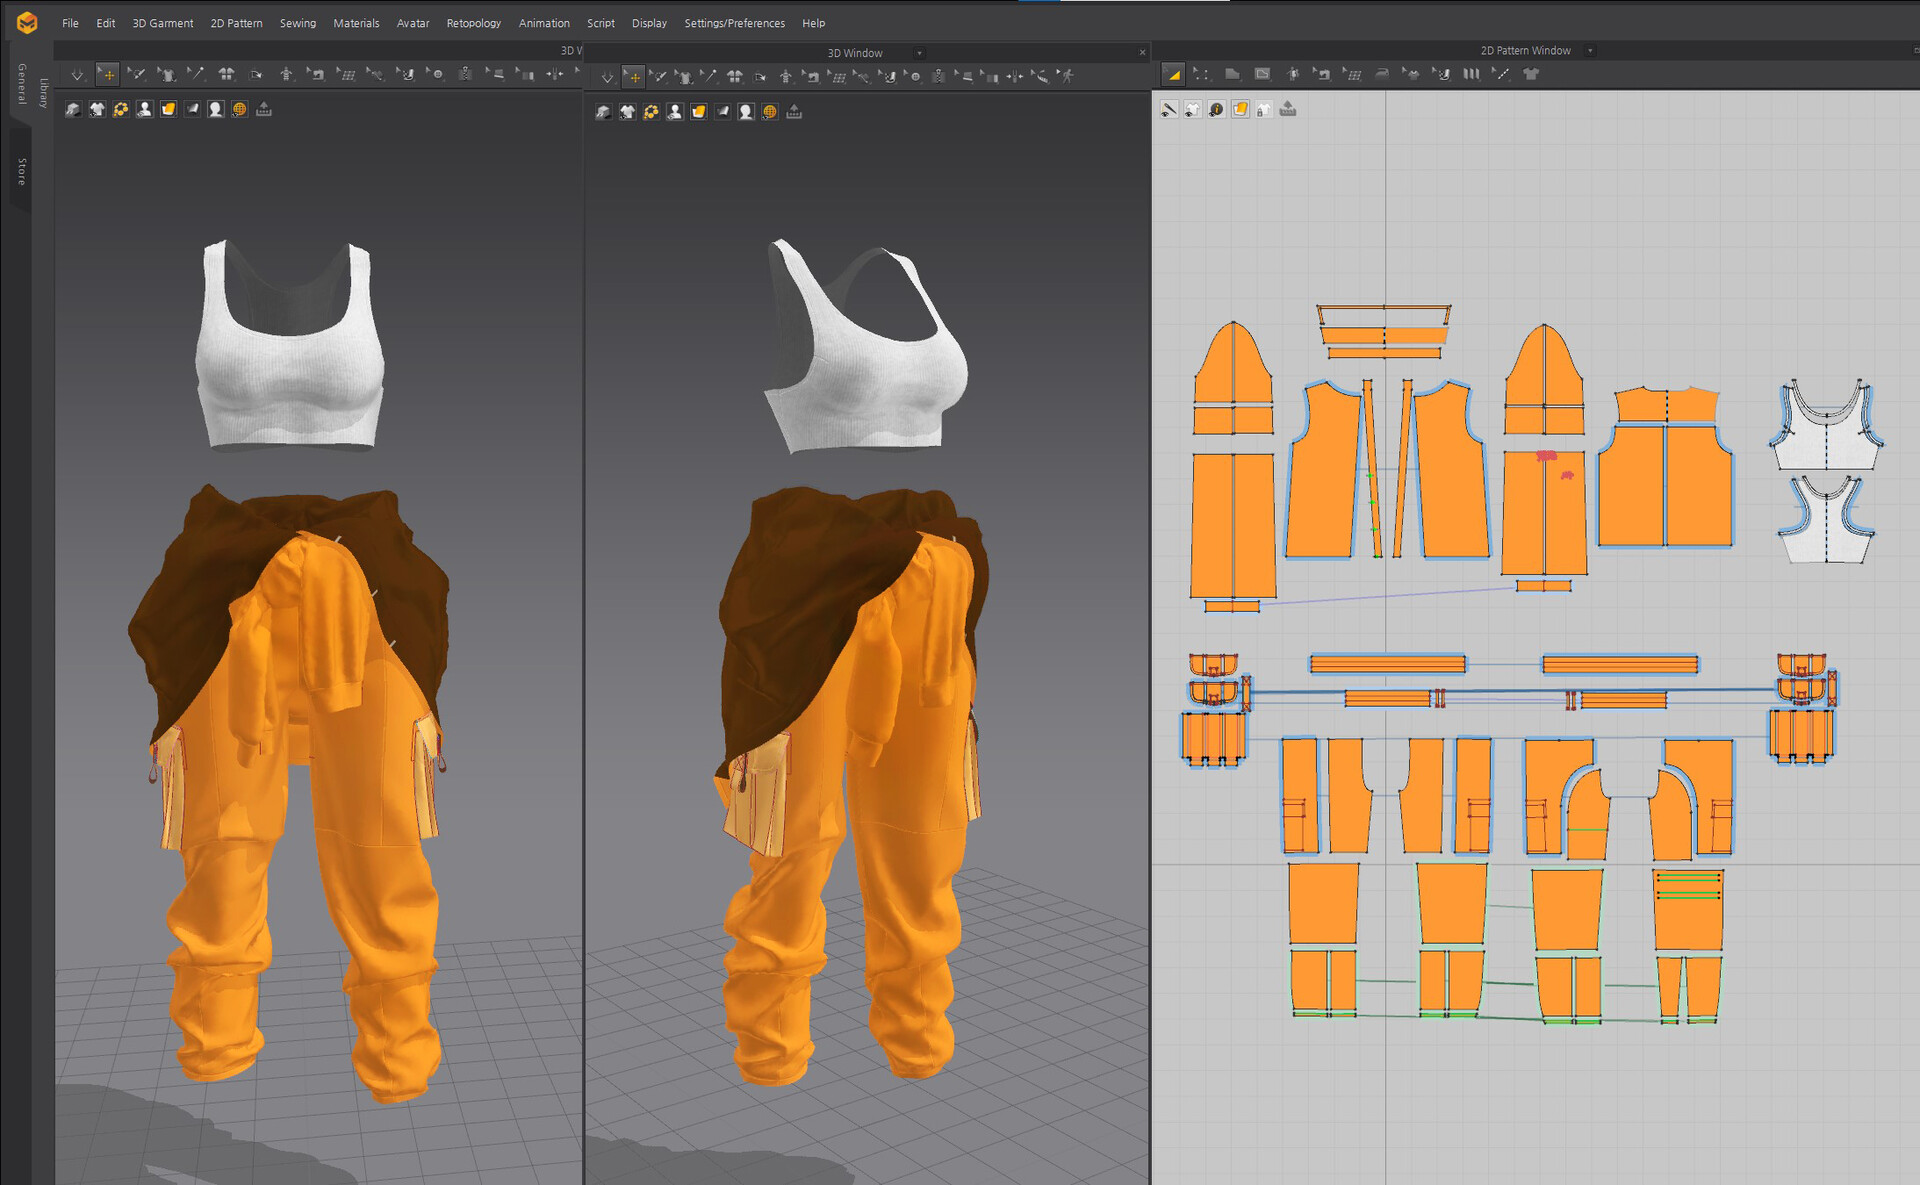Click the Simulate arrow in left 3D toolbar
Image resolution: width=1920 pixels, height=1185 pixels.
[x=77, y=75]
